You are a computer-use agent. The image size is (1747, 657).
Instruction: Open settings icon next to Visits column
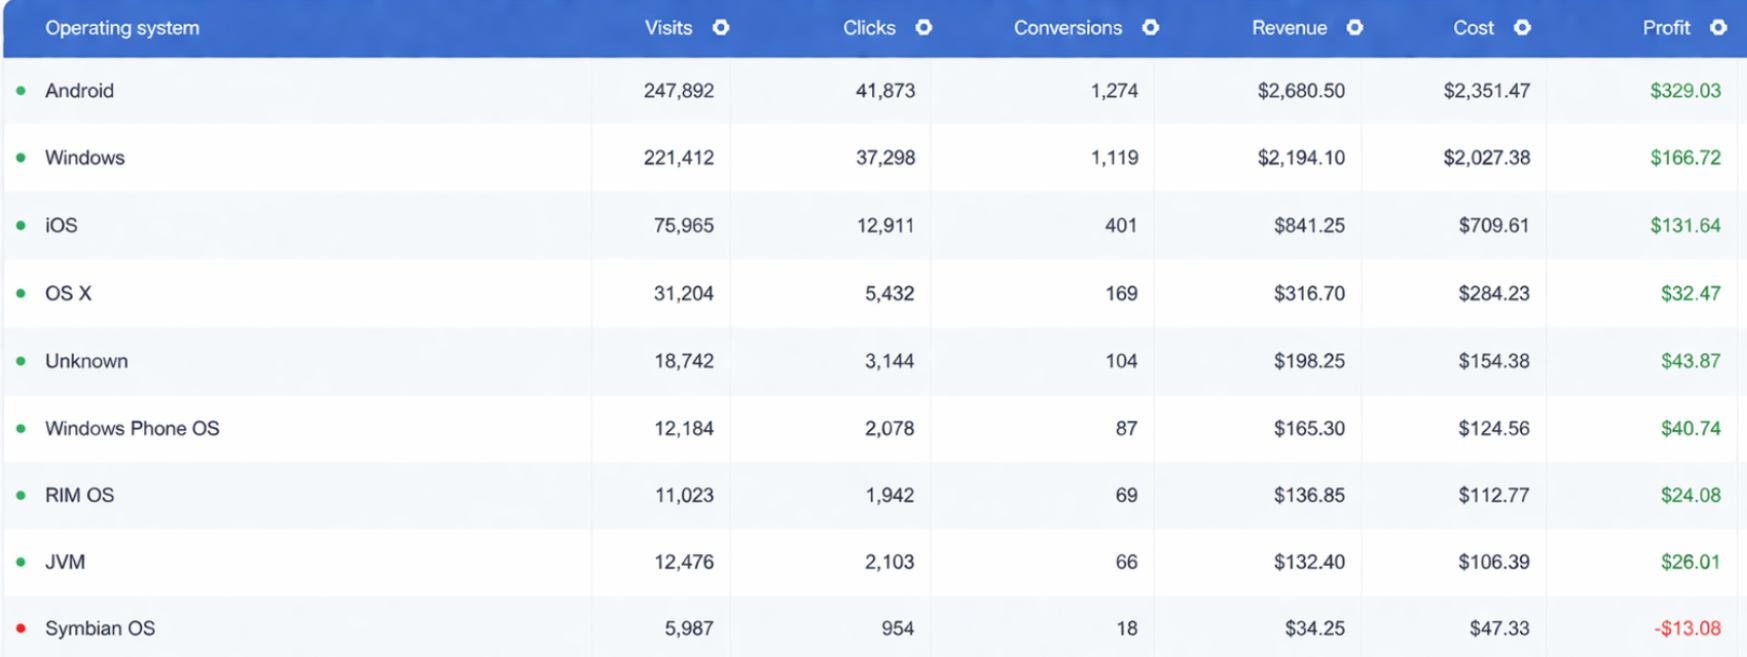721,28
